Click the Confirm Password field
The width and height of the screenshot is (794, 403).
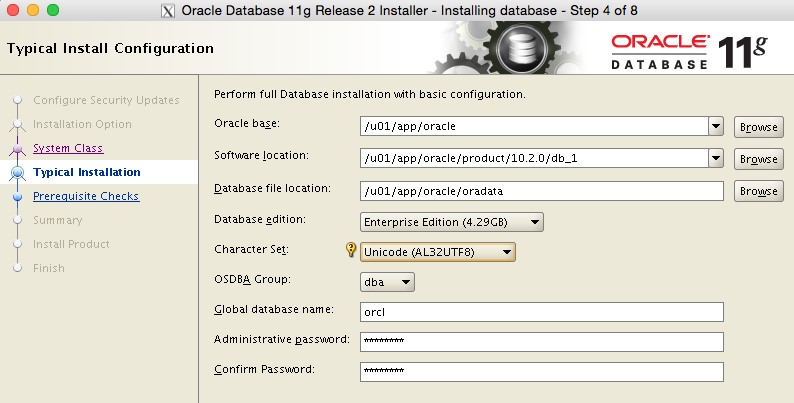coord(542,372)
